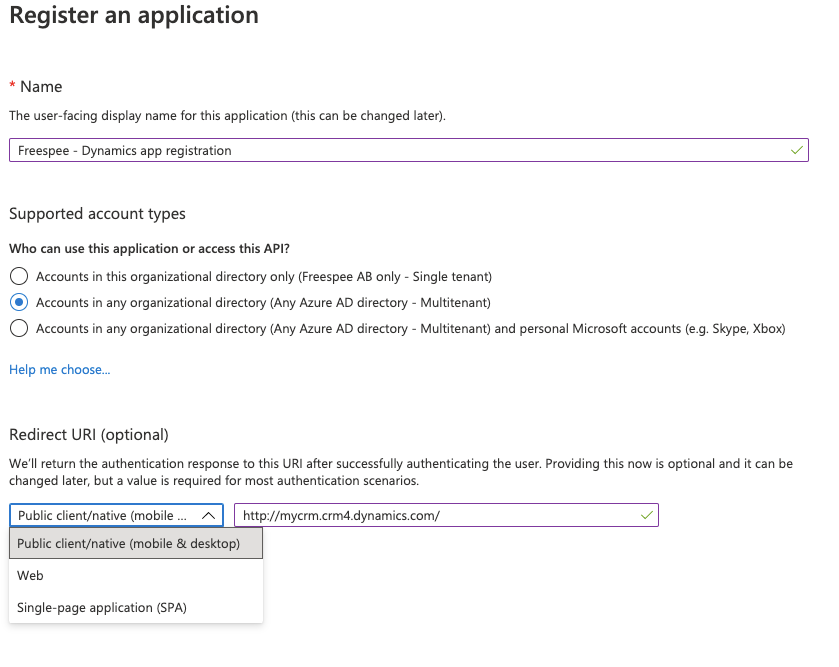Select the Single tenant account option
839x667 pixels.
pos(19,276)
